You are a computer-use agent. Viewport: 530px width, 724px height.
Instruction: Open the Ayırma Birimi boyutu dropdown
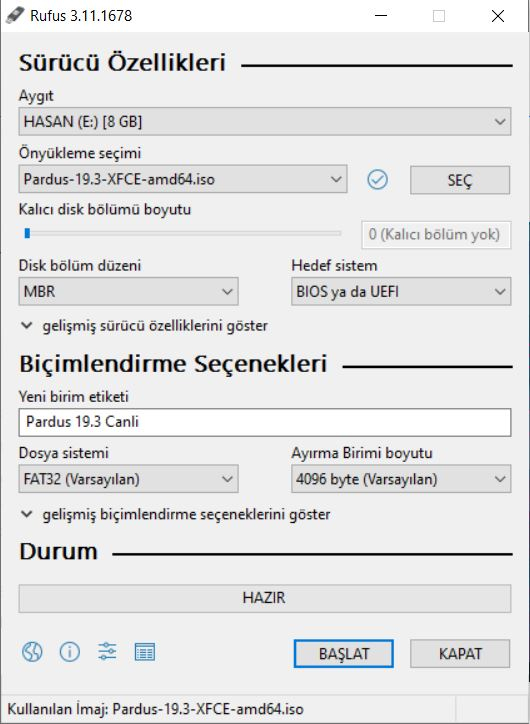tap(401, 479)
